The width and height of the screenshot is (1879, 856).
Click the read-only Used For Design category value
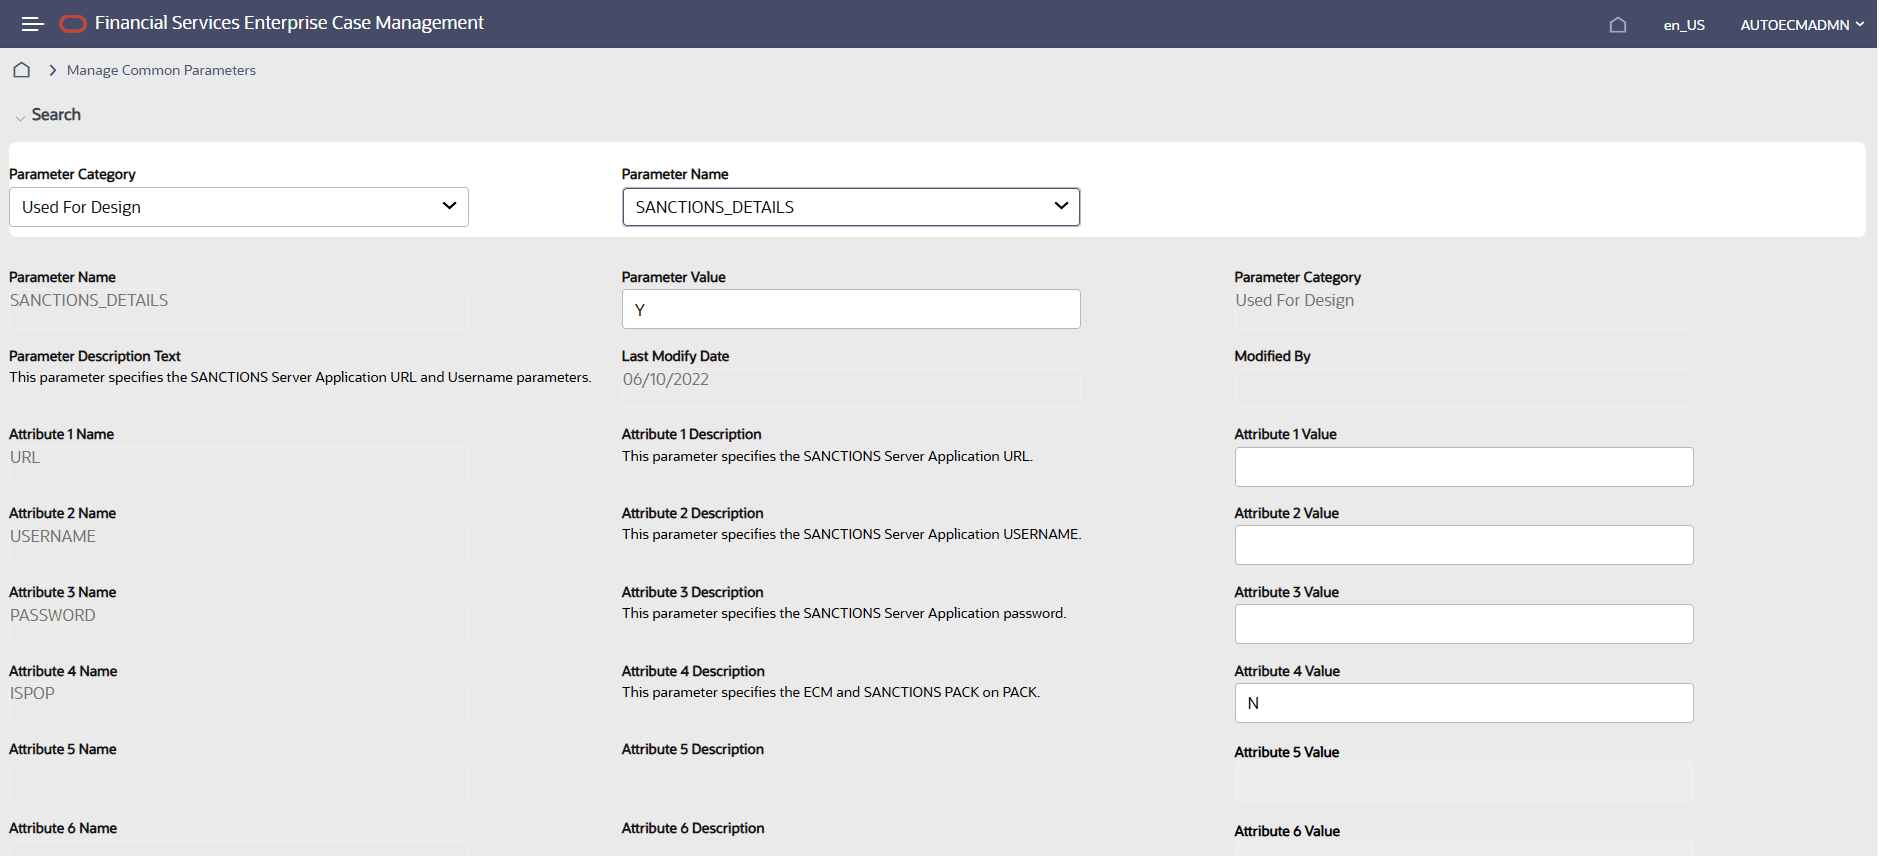(x=1295, y=301)
